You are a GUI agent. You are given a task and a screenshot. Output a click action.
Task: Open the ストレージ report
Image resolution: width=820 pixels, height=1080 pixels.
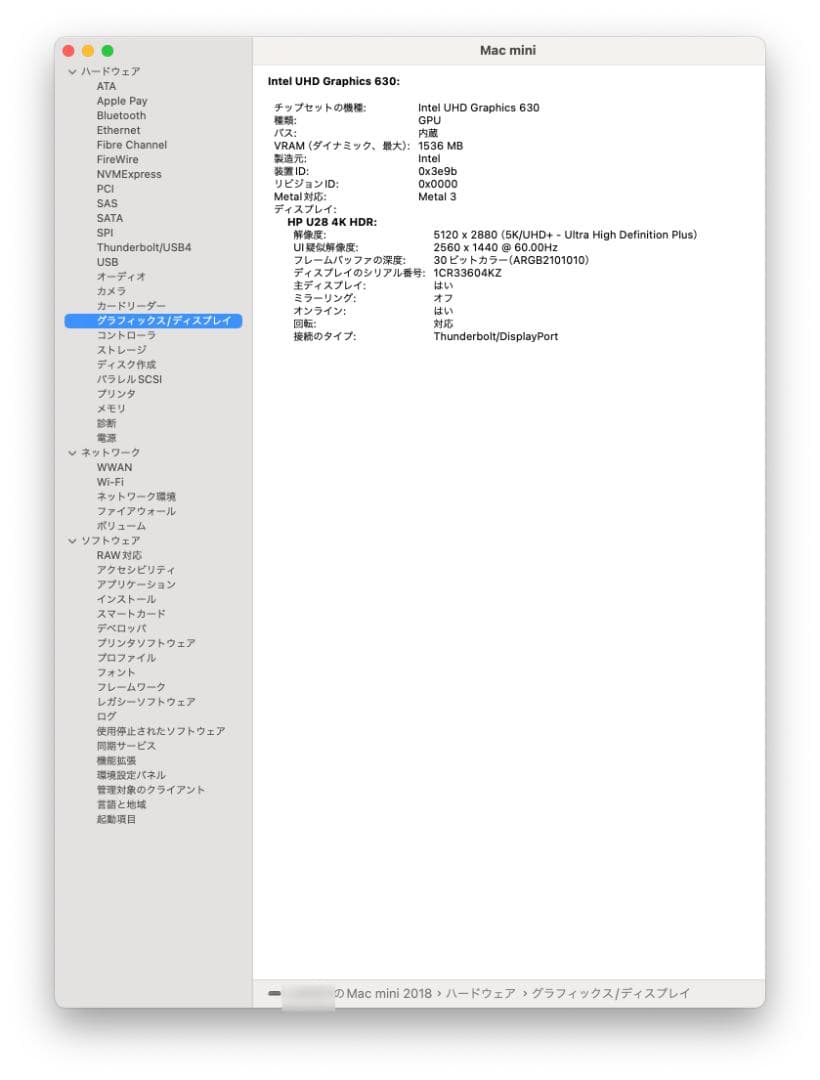[x=122, y=350]
